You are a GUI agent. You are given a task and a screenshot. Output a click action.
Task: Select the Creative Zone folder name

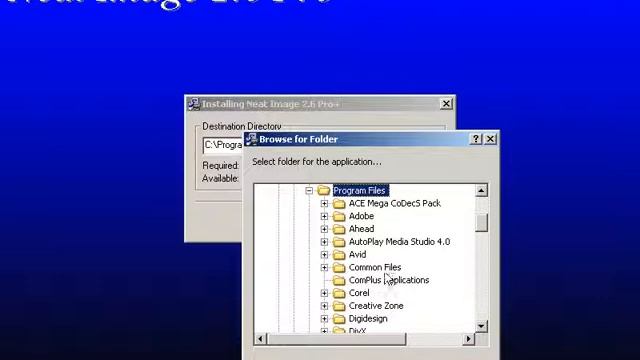376,306
